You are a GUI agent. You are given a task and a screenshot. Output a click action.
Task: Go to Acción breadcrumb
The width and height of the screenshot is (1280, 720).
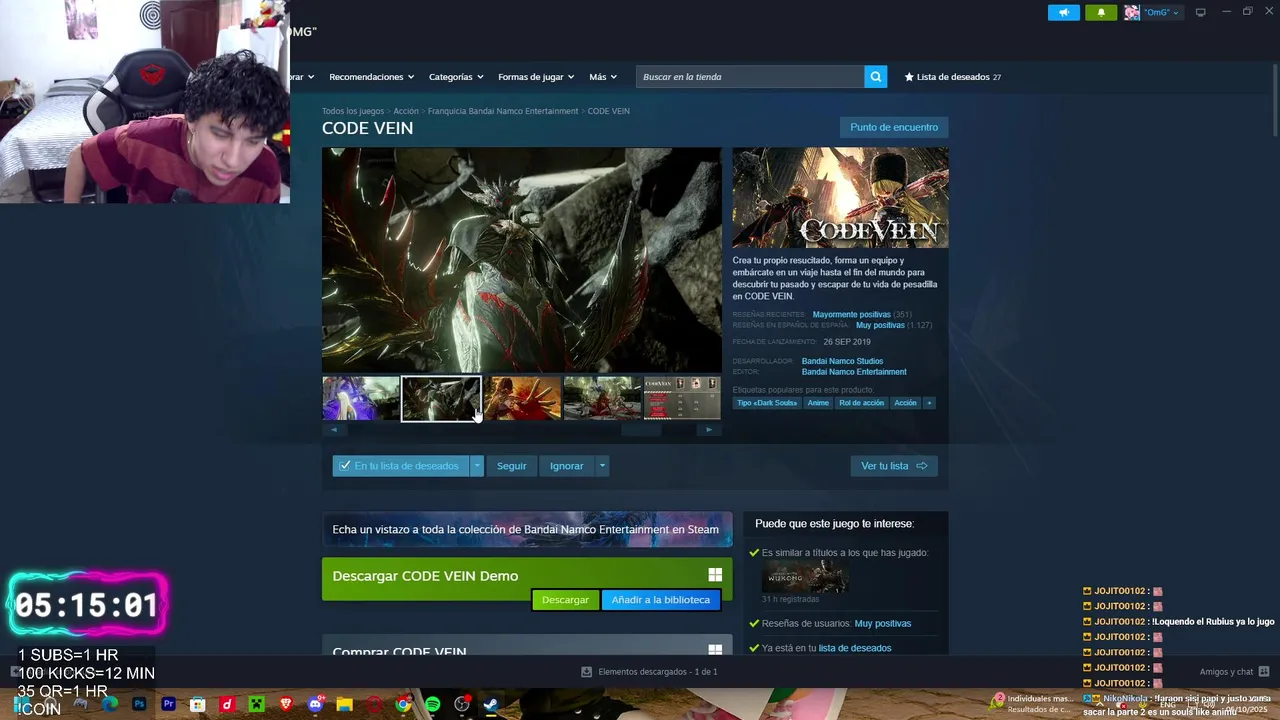(406, 111)
